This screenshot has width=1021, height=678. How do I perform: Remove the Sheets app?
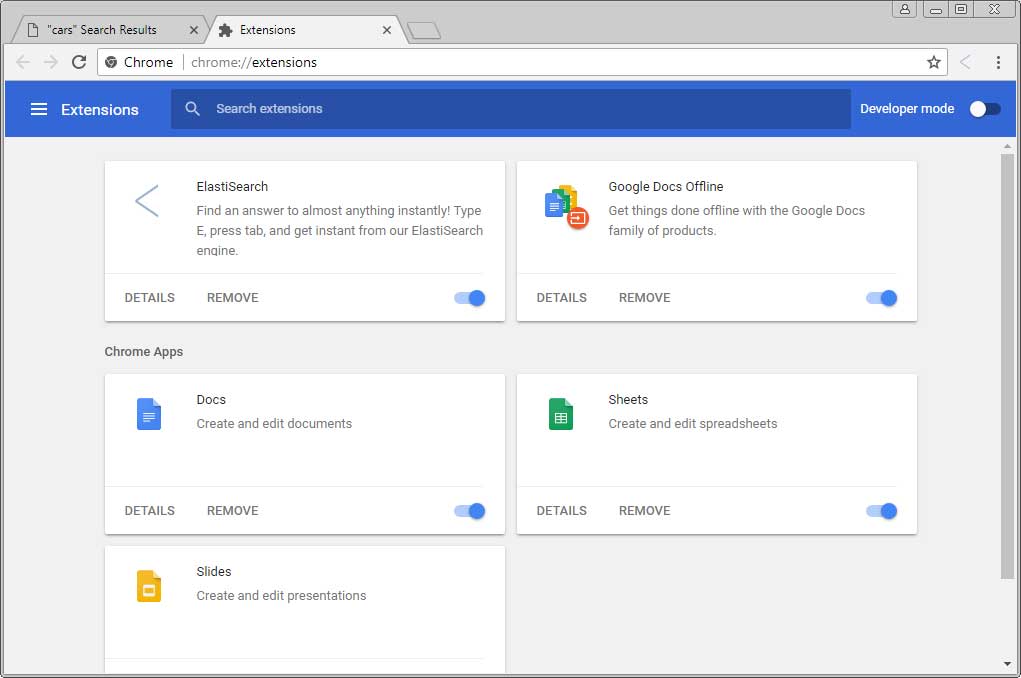click(645, 511)
